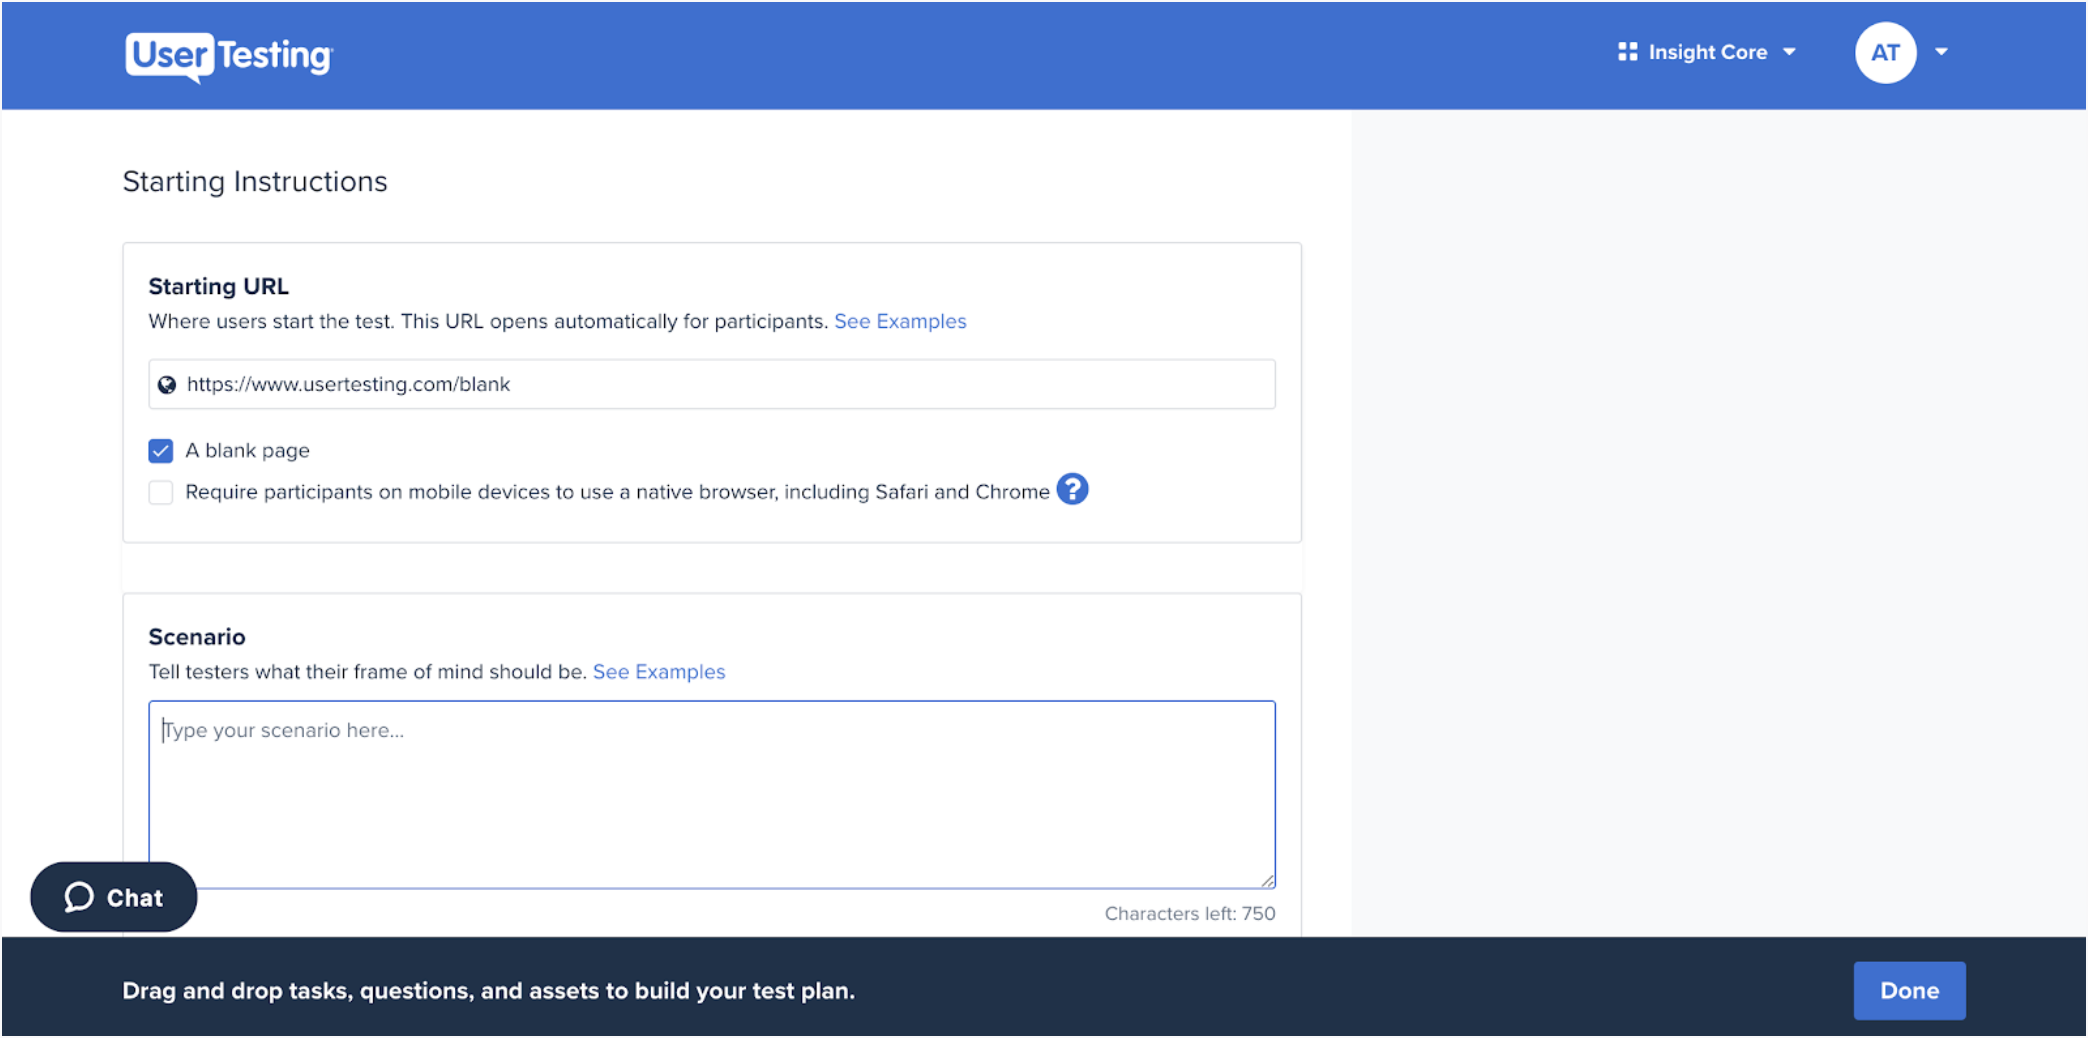Click the AT user avatar
2088x1038 pixels.
pyautogui.click(x=1885, y=53)
